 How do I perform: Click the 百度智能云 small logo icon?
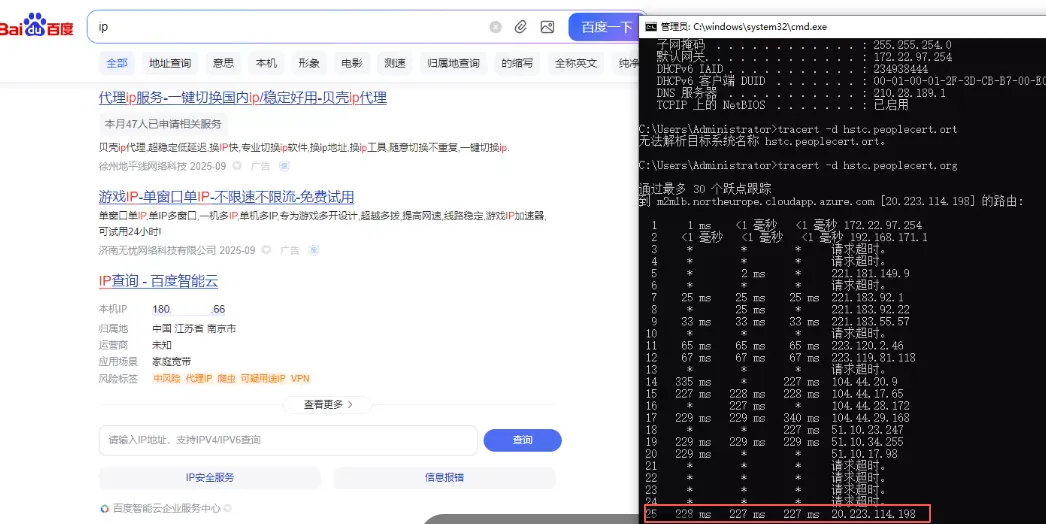[105, 509]
